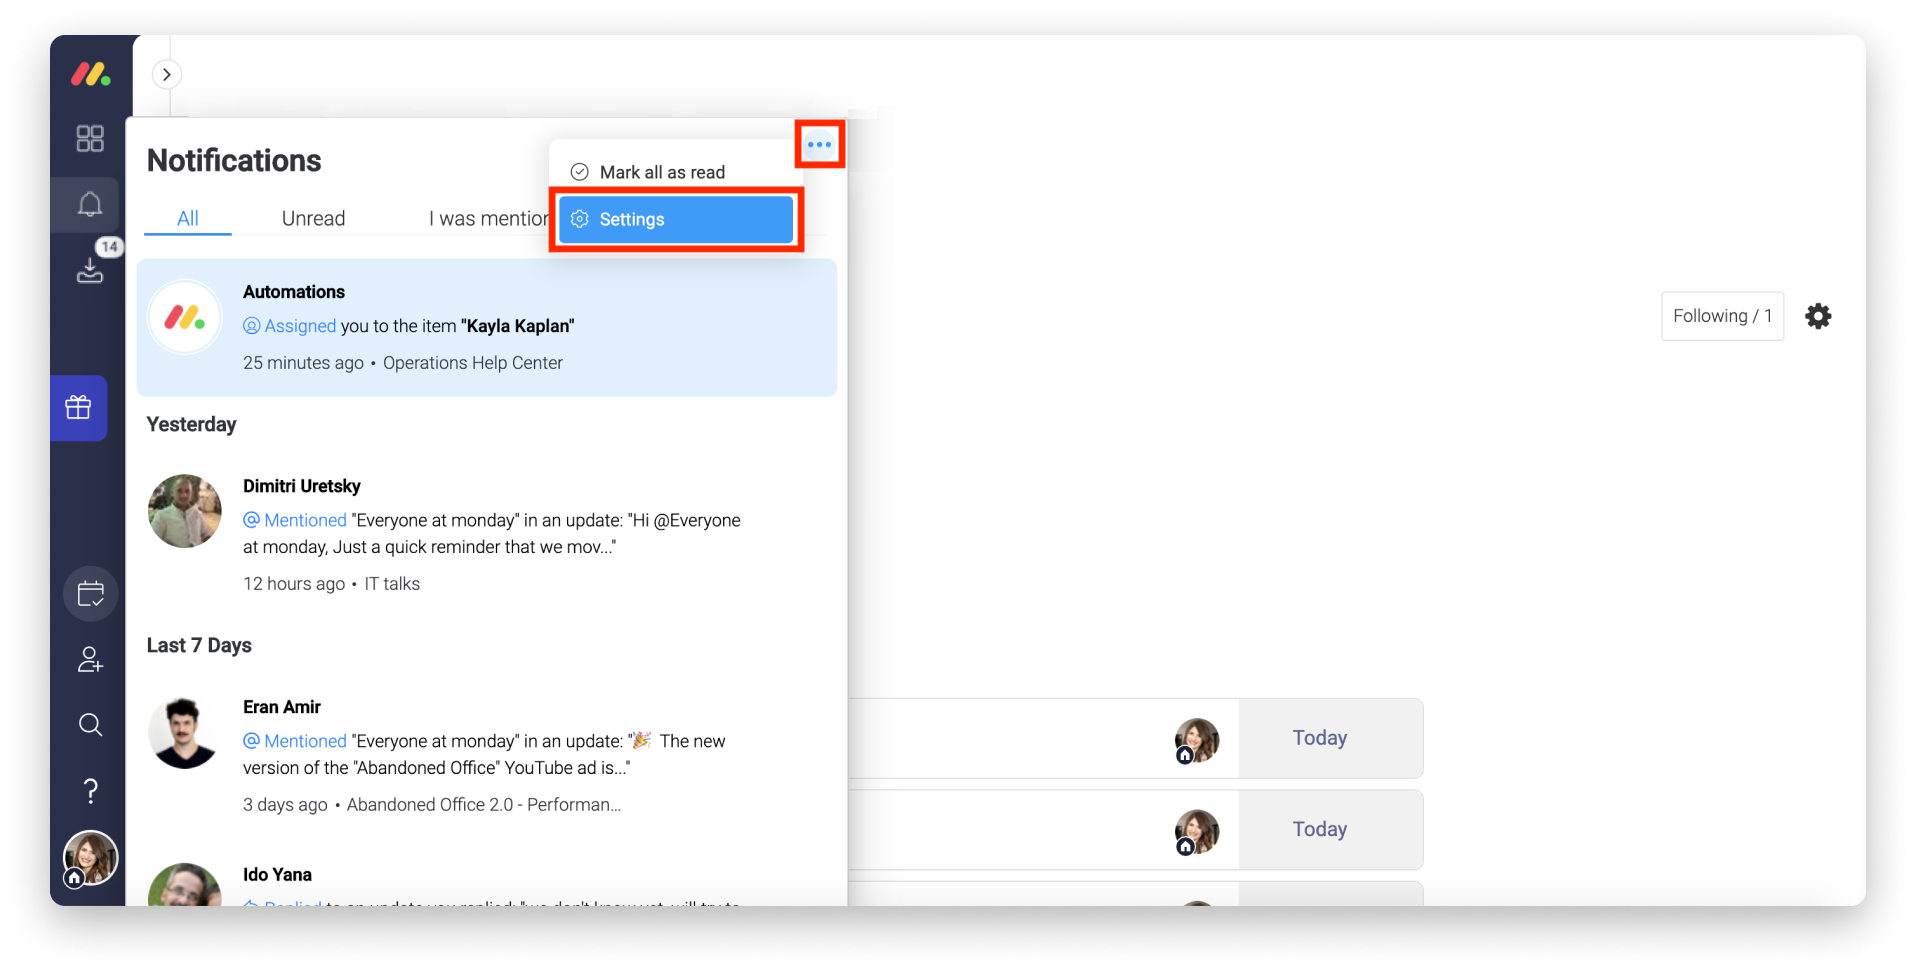Image resolution: width=1916 pixels, height=971 pixels.
Task: Open the Automations notification about Kayla Kaplan
Action: coord(487,328)
